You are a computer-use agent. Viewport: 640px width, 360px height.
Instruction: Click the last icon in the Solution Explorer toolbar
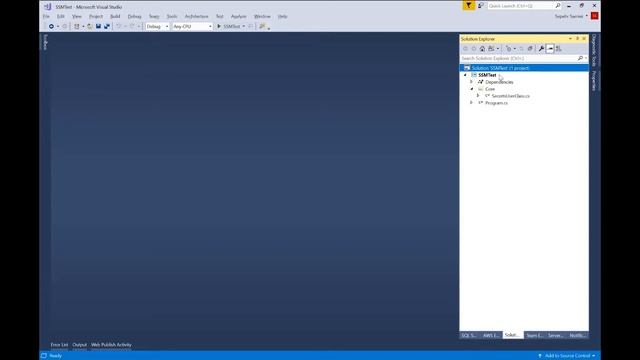pos(559,49)
